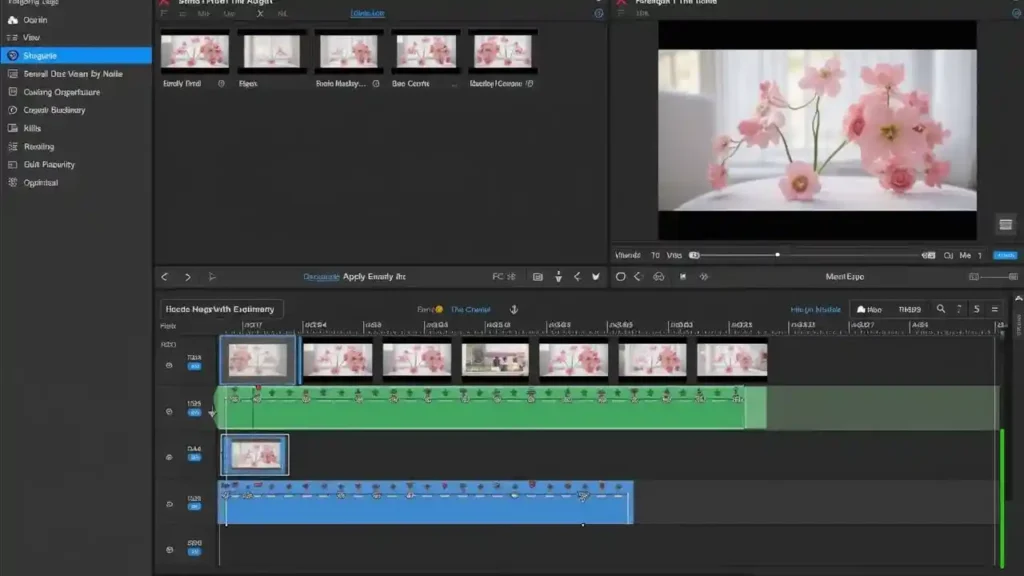This screenshot has width=1024, height=576.
Task: Open the Kilits item in the sidebar
Action: coord(32,128)
